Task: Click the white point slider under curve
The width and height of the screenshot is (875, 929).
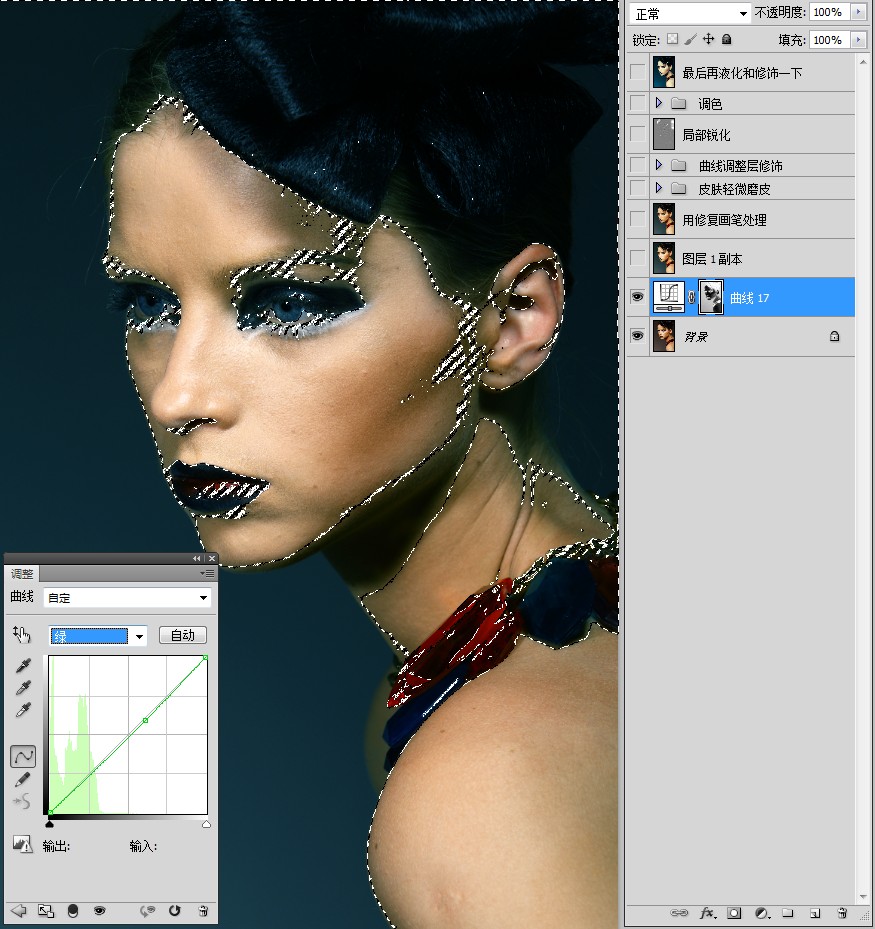Action: tap(206, 824)
